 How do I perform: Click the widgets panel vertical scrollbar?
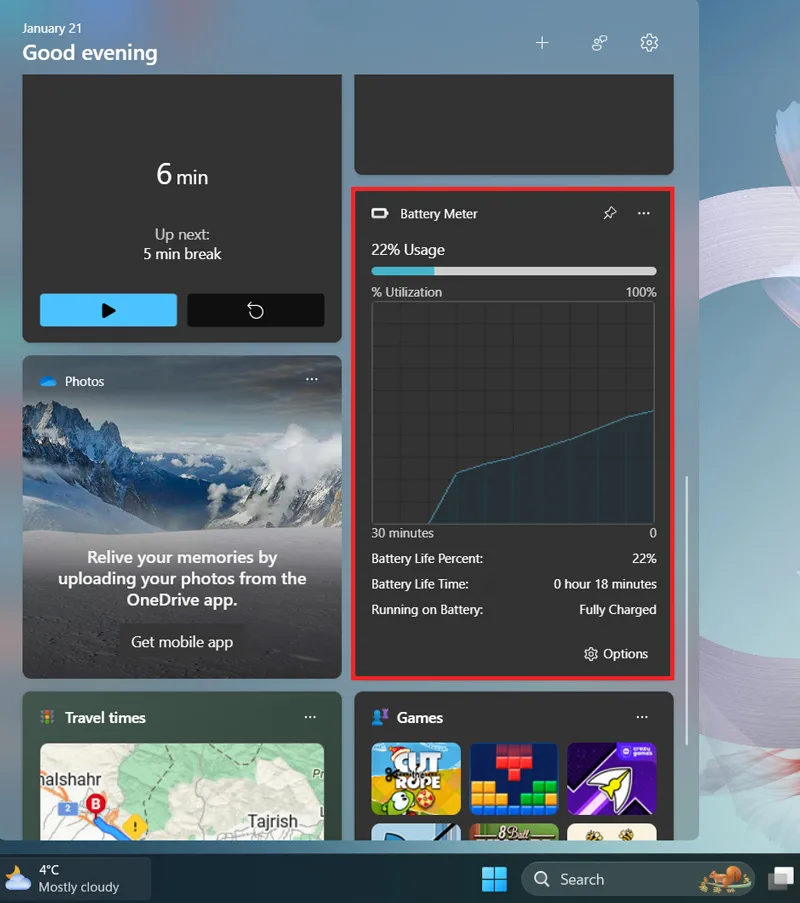(687, 610)
